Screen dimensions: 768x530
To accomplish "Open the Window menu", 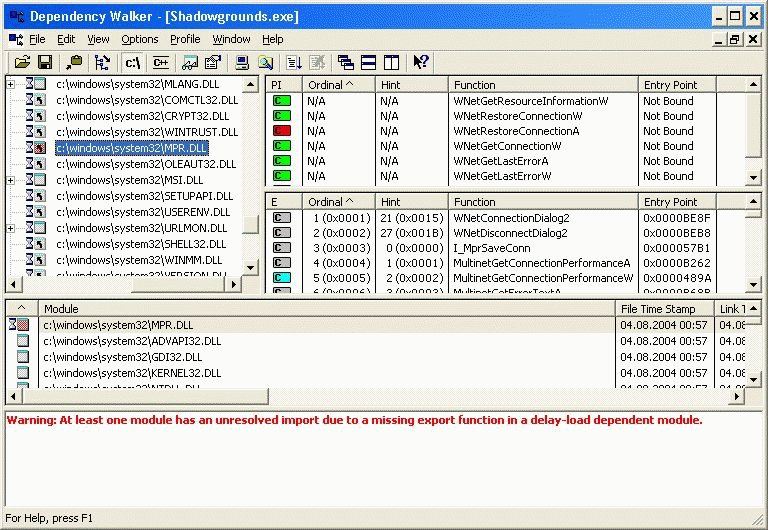I will click(x=231, y=39).
